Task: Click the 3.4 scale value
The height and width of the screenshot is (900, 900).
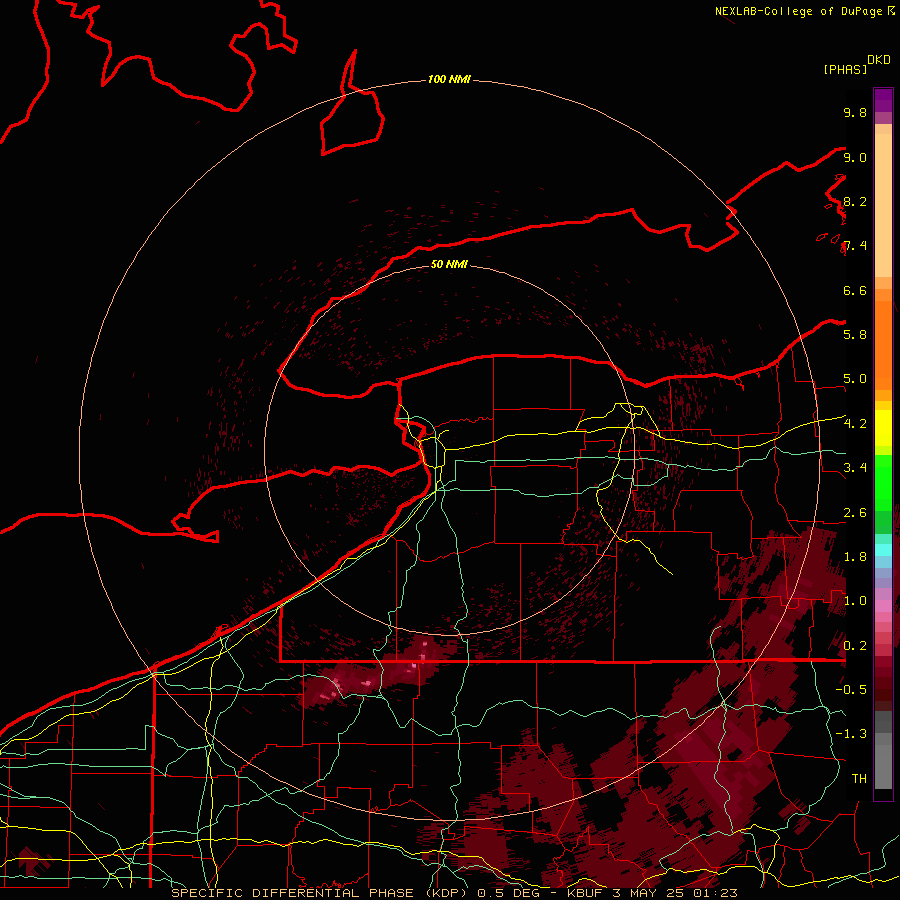Action: click(855, 468)
